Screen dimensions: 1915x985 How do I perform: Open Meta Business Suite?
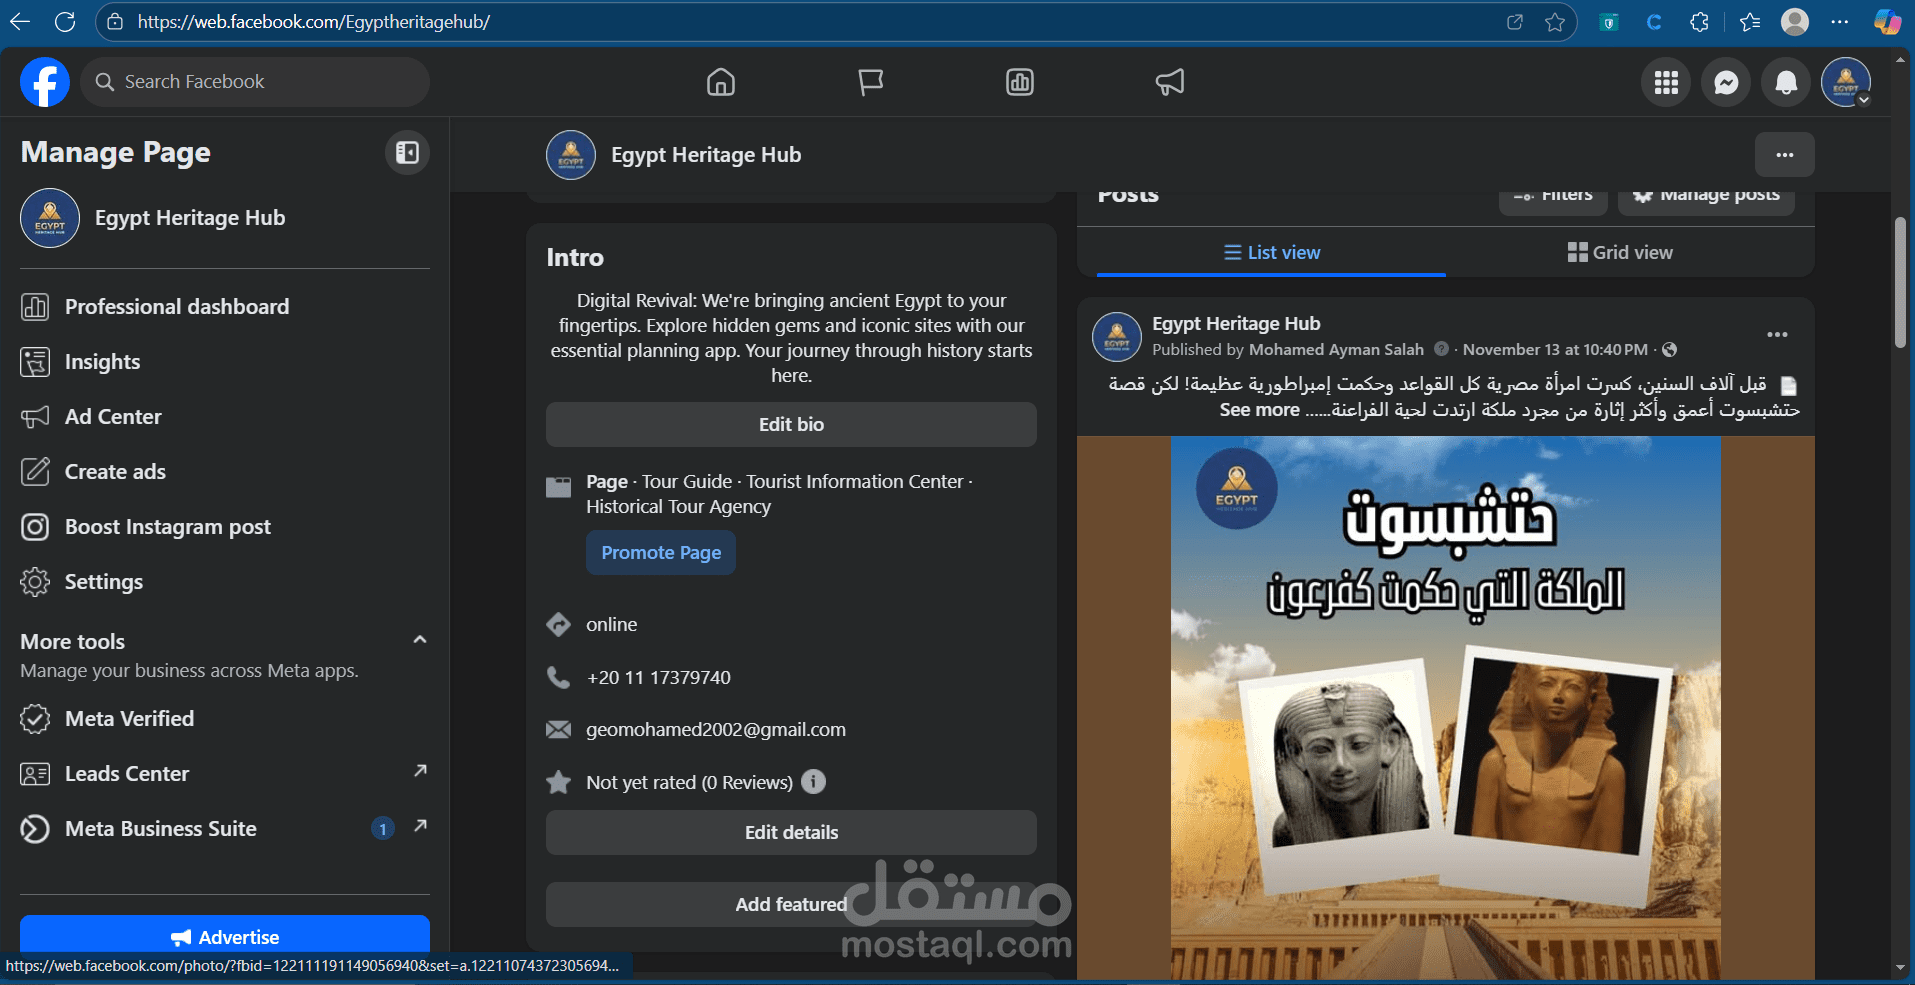(x=225, y=829)
